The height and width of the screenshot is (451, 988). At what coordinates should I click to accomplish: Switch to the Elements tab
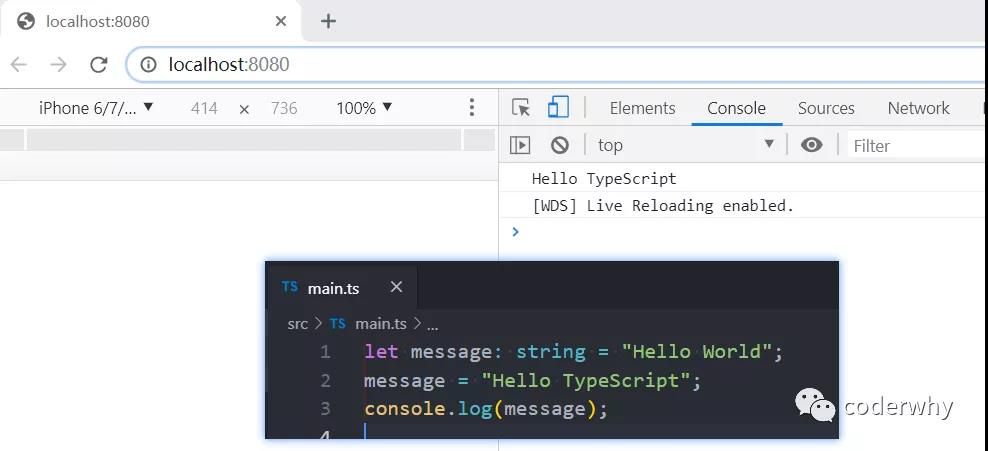[x=642, y=108]
